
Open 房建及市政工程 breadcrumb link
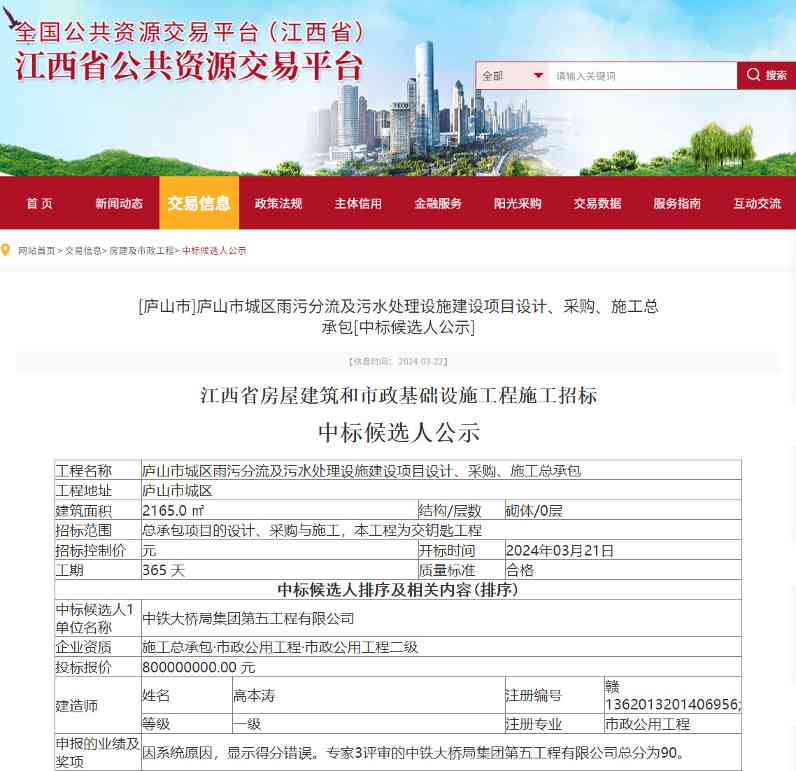click(x=141, y=251)
